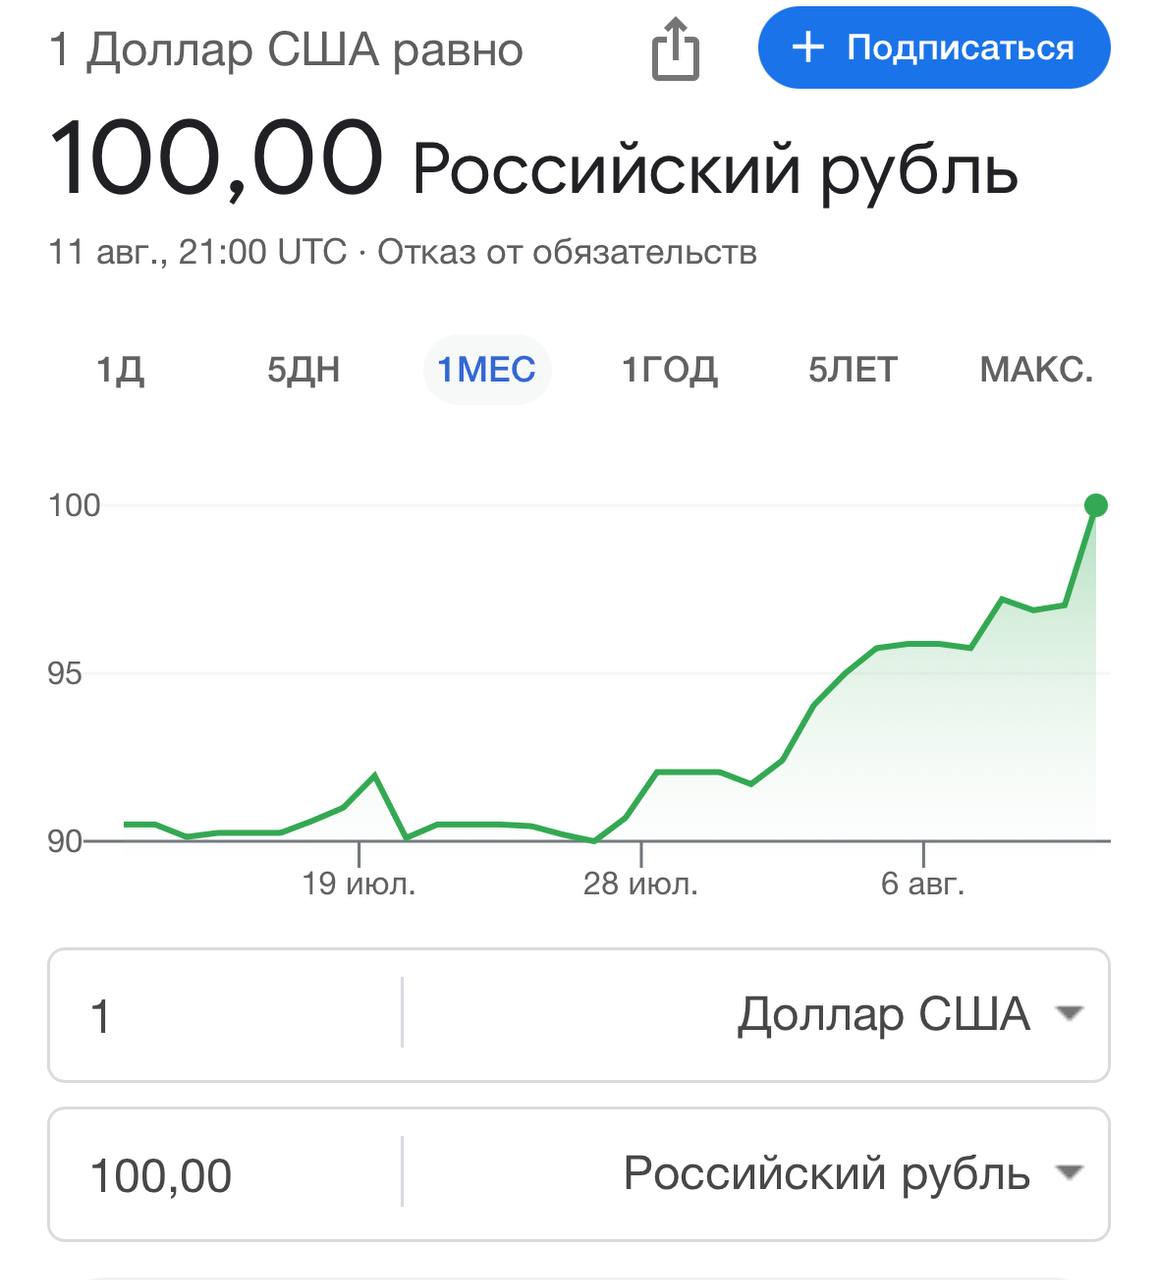The width and height of the screenshot is (1158, 1280).
Task: Click the plus icon in Подписаться
Action: (807, 48)
